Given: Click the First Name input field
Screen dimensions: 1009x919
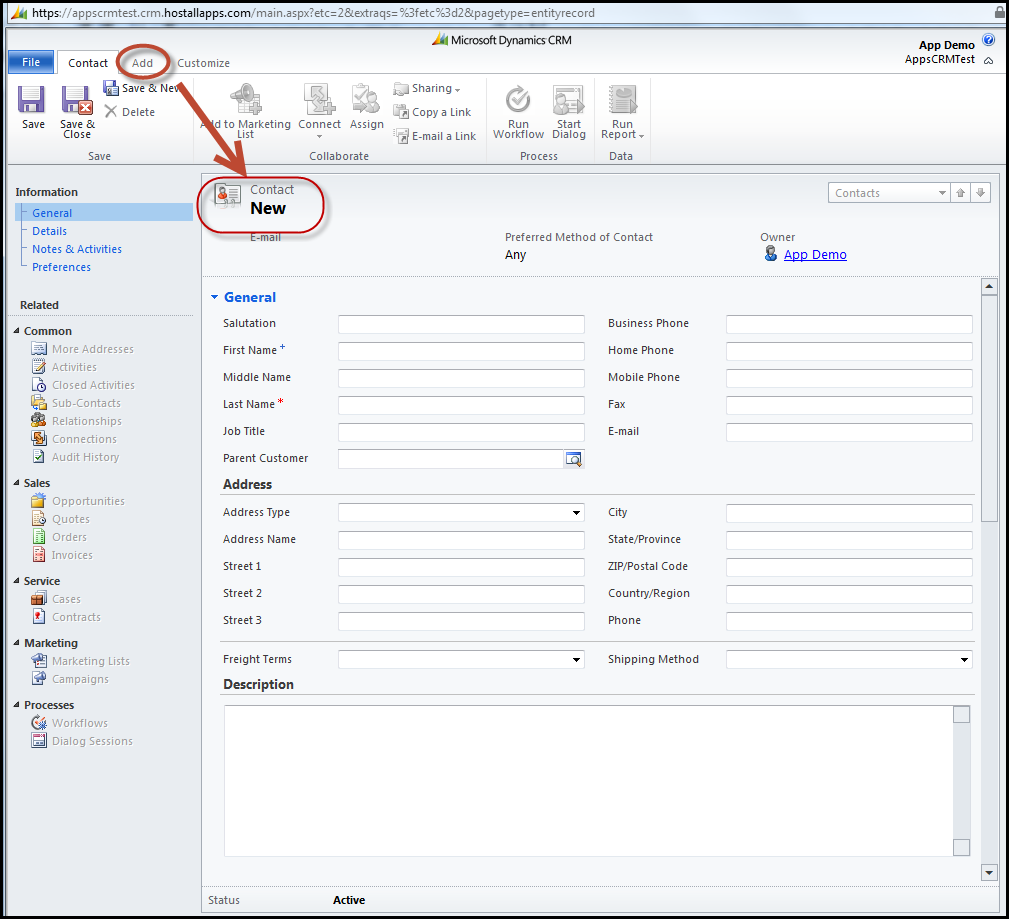Looking at the screenshot, I should click(461, 351).
